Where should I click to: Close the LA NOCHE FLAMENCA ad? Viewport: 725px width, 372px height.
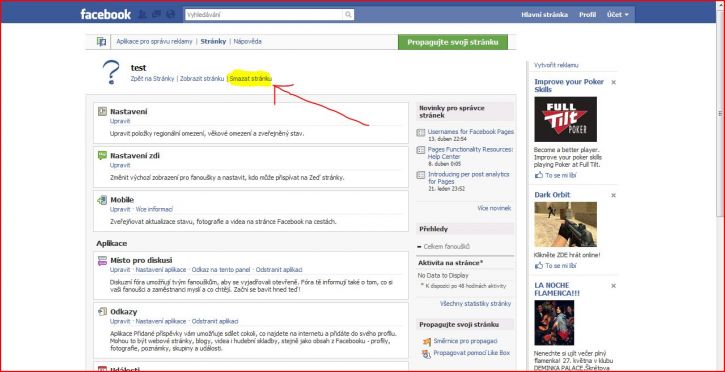click(614, 286)
